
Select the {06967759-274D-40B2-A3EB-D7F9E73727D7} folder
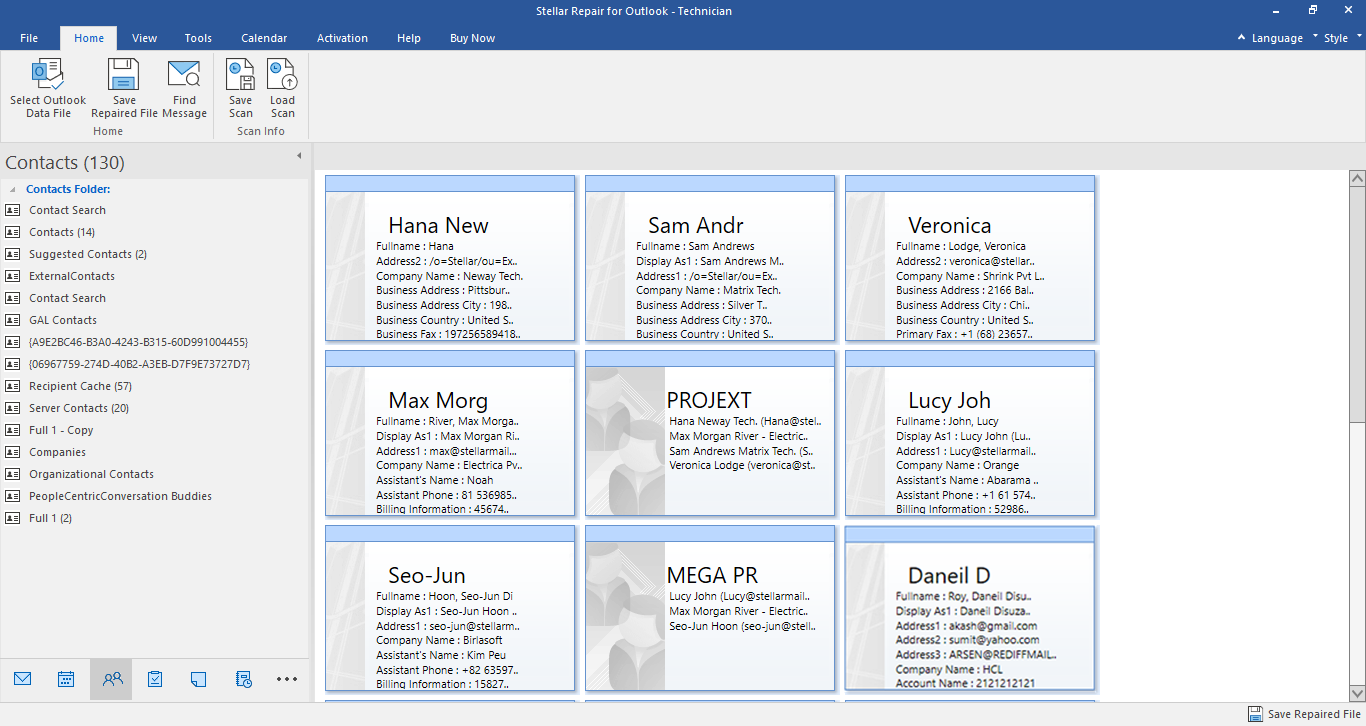point(140,364)
